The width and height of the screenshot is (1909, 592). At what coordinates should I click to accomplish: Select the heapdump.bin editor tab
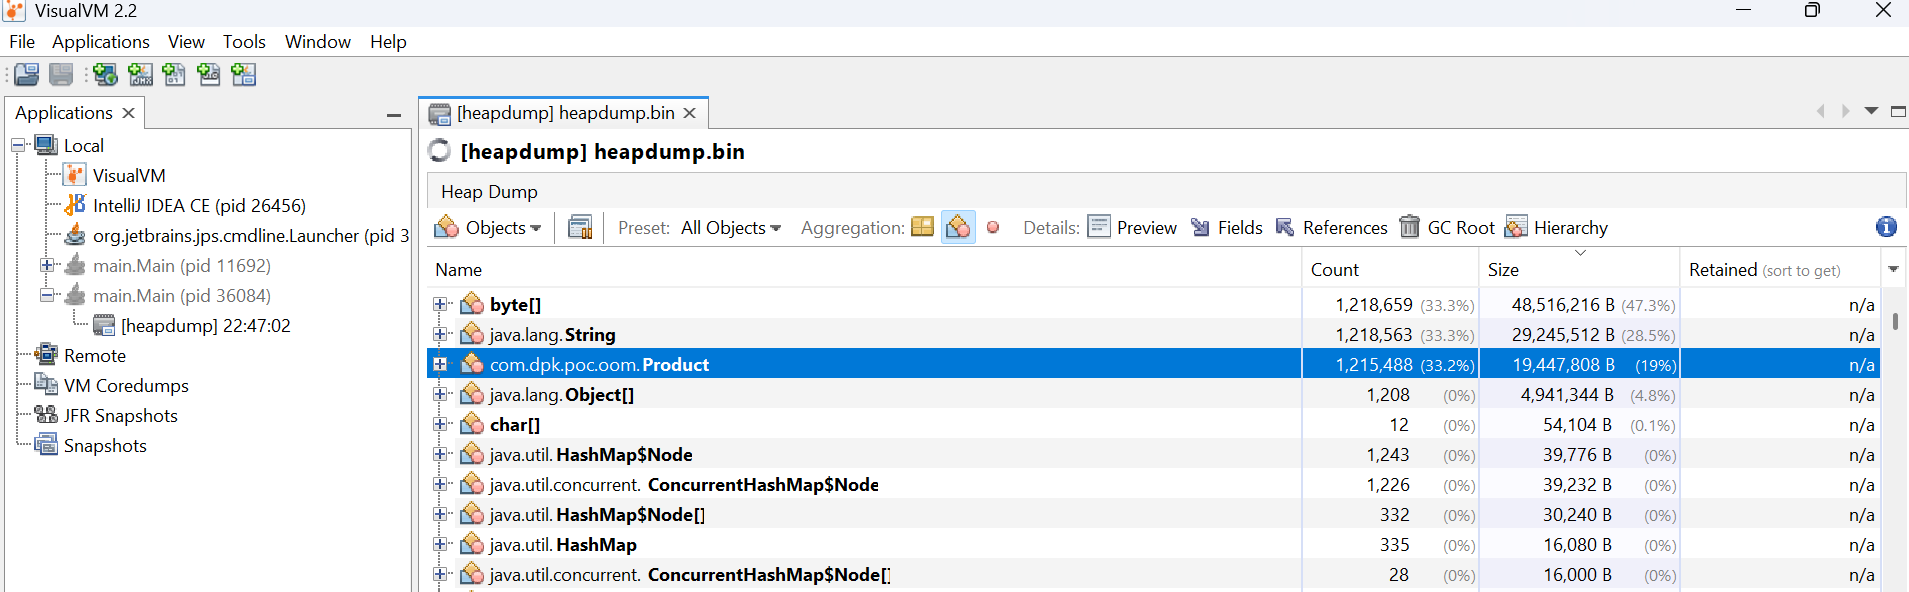565,113
